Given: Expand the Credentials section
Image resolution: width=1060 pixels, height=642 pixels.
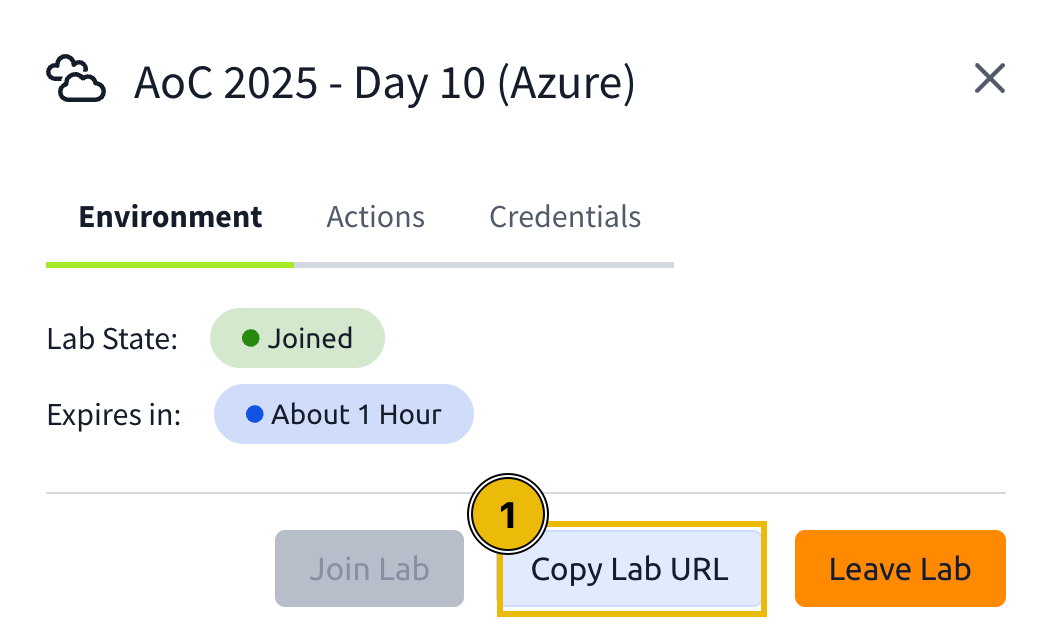Looking at the screenshot, I should point(564,216).
